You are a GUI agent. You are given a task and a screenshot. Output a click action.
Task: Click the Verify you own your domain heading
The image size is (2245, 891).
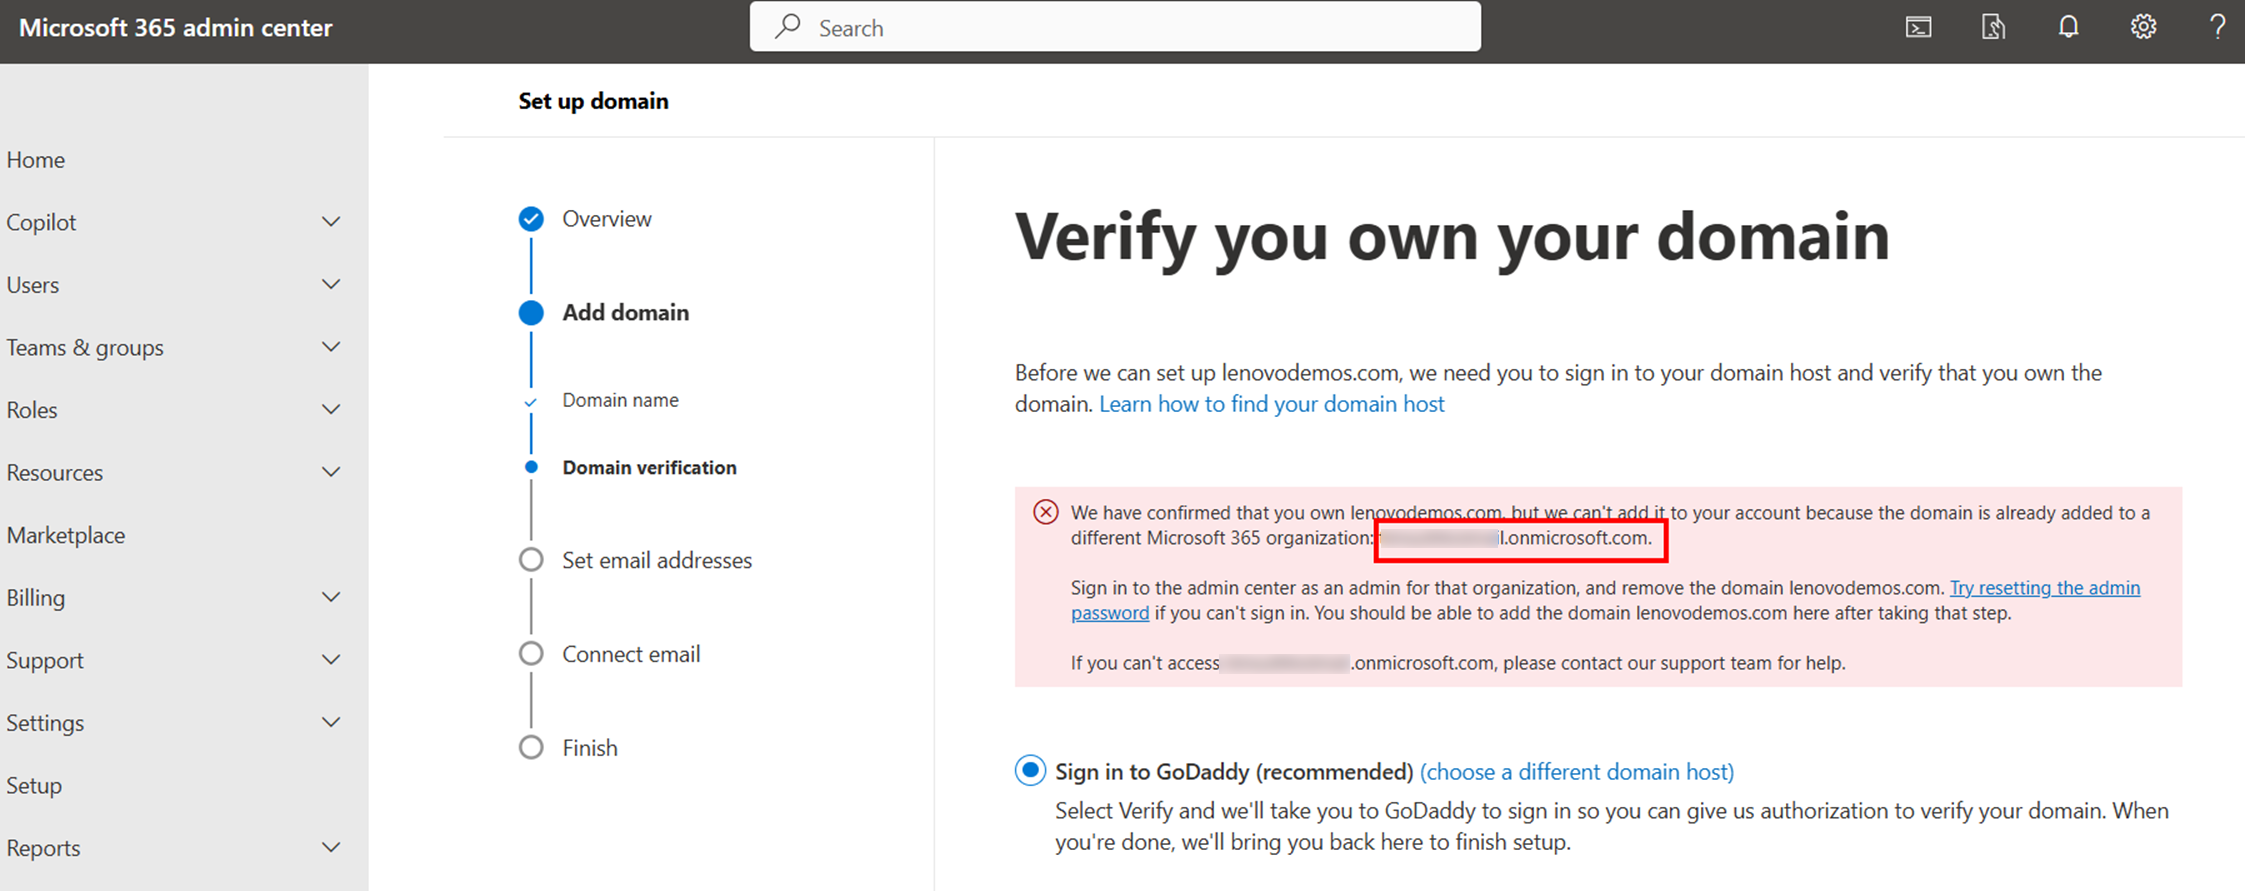tap(1452, 238)
